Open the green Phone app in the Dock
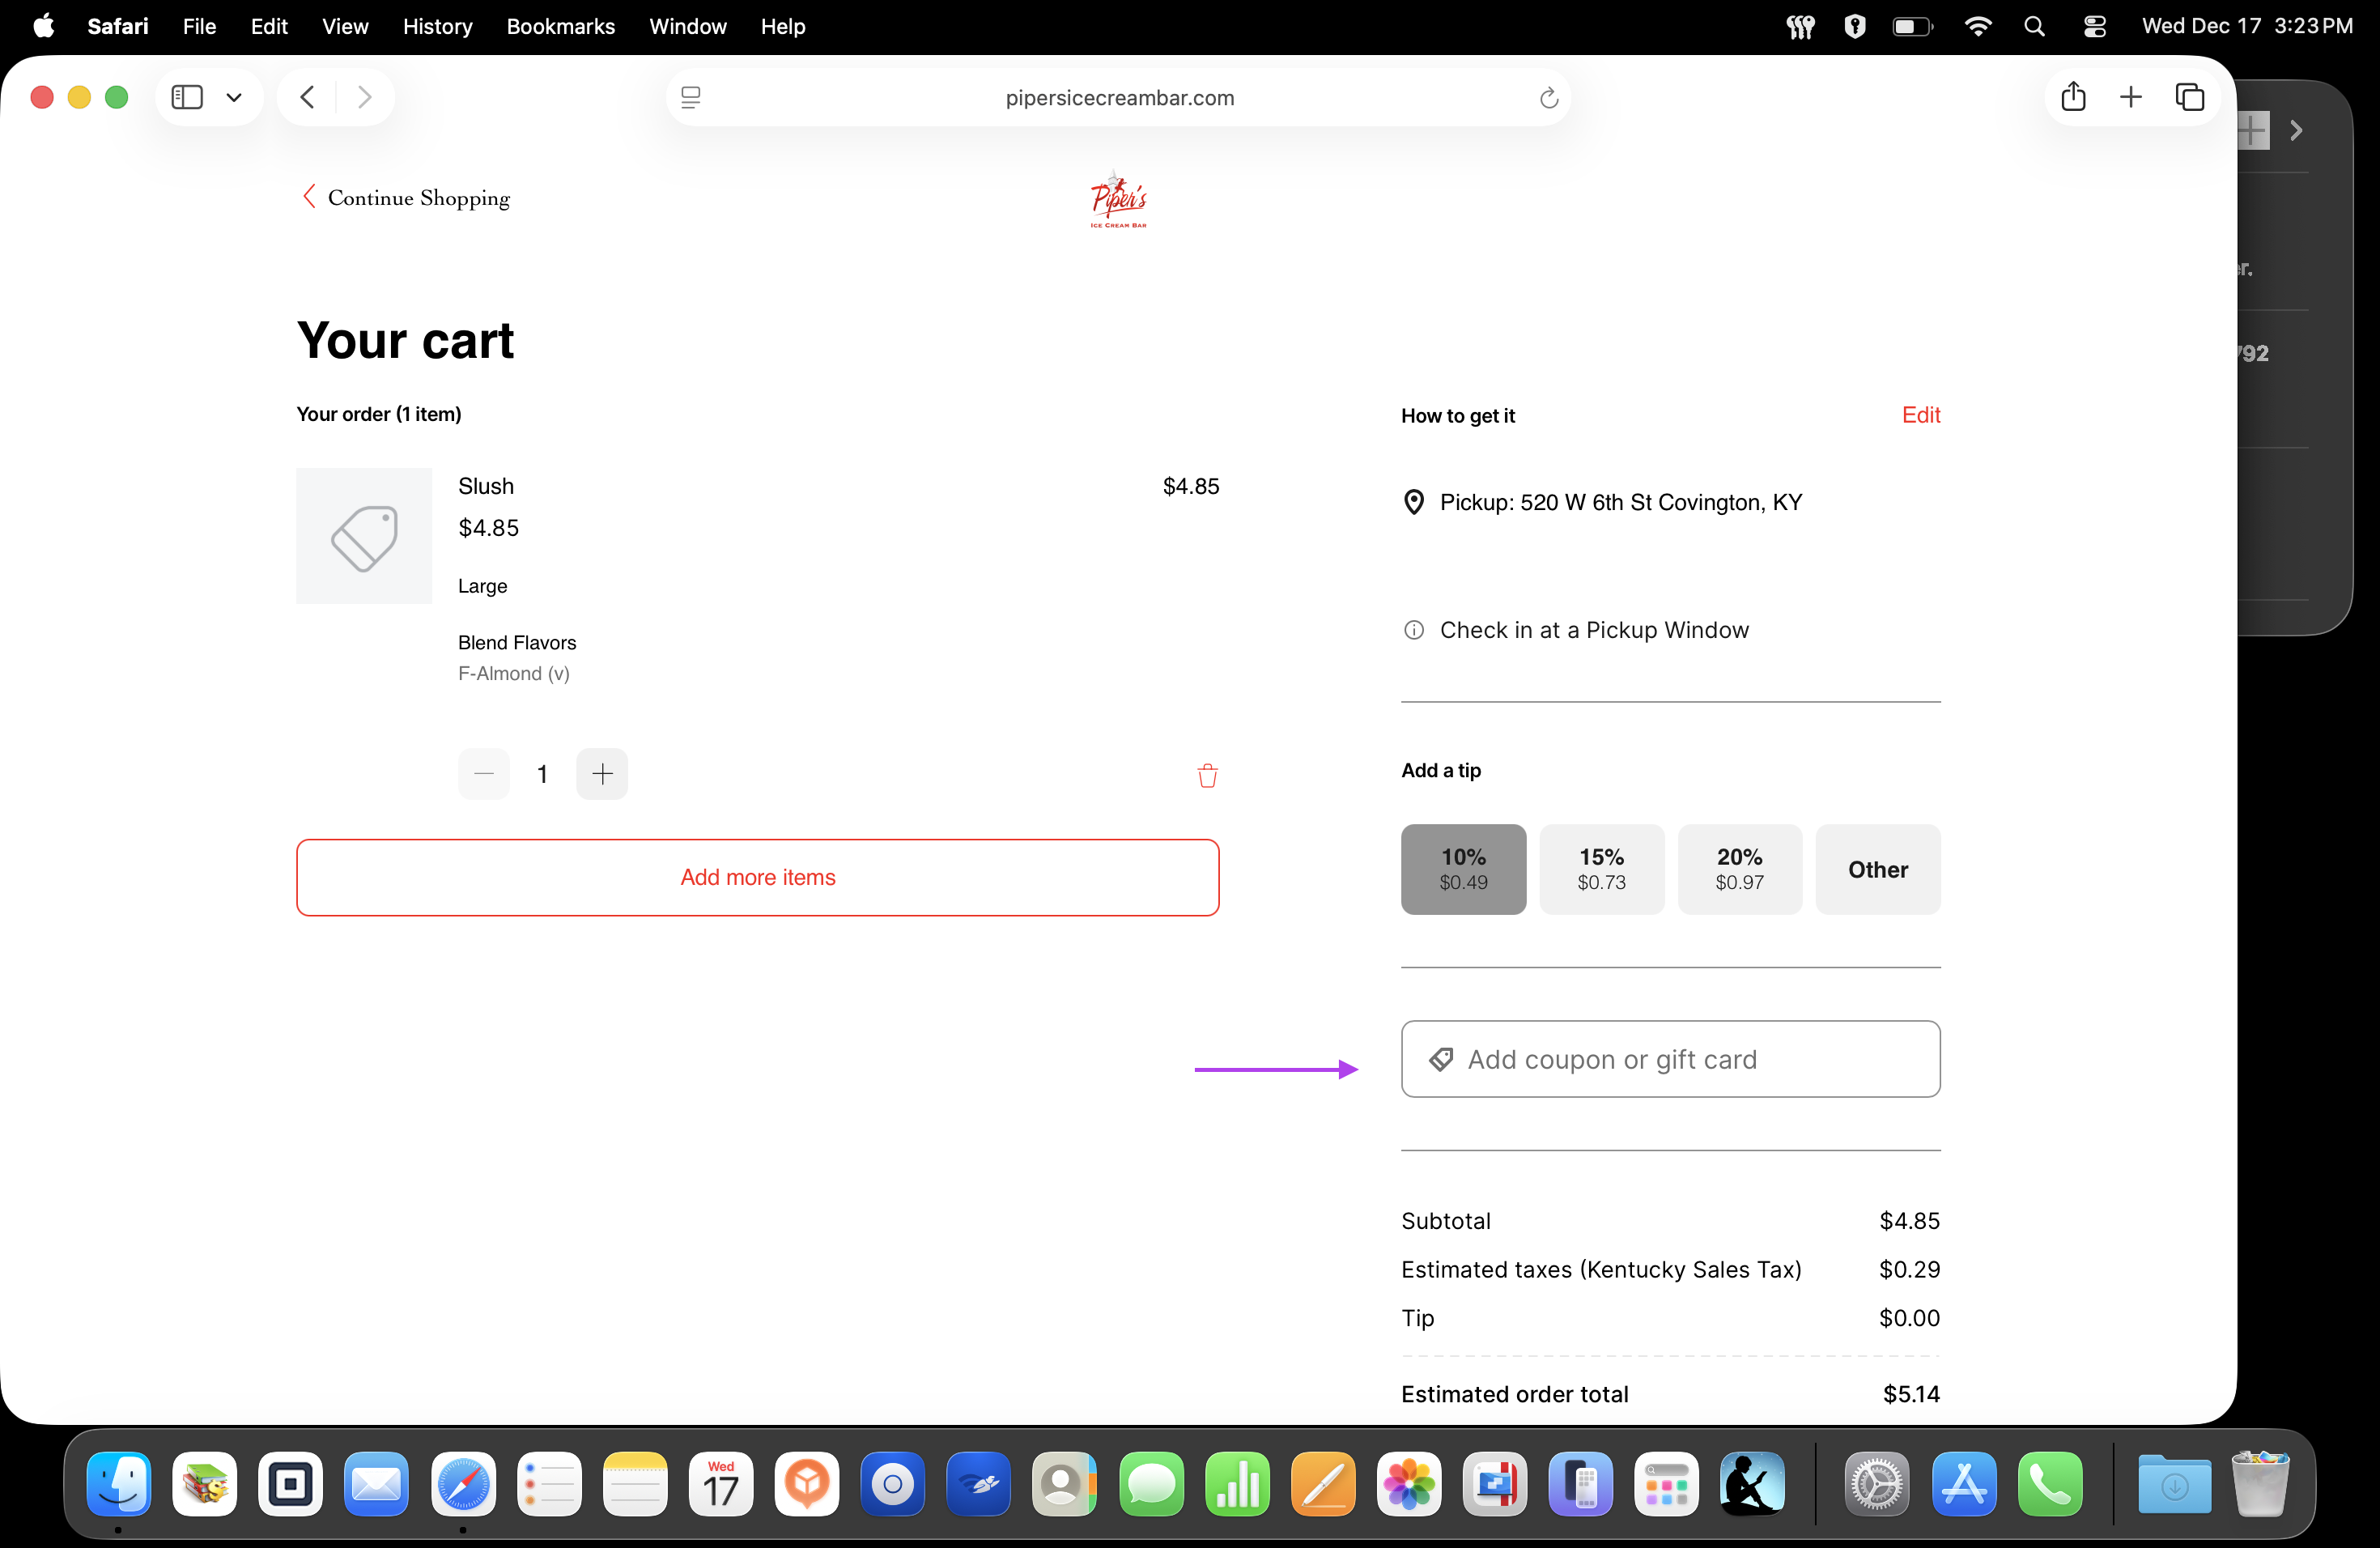Image resolution: width=2380 pixels, height=1548 pixels. point(2050,1483)
